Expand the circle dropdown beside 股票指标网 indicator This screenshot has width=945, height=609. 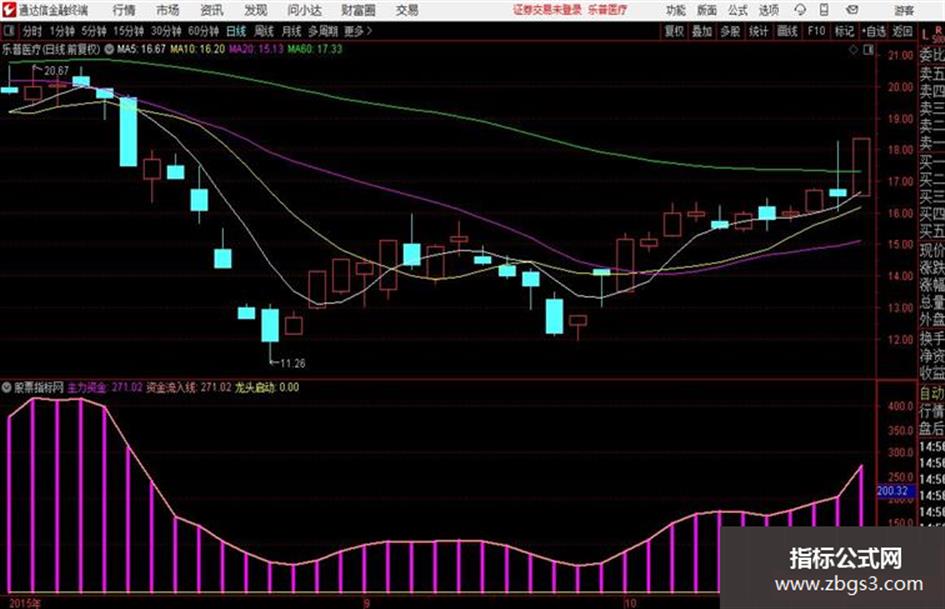pyautogui.click(x=7, y=387)
